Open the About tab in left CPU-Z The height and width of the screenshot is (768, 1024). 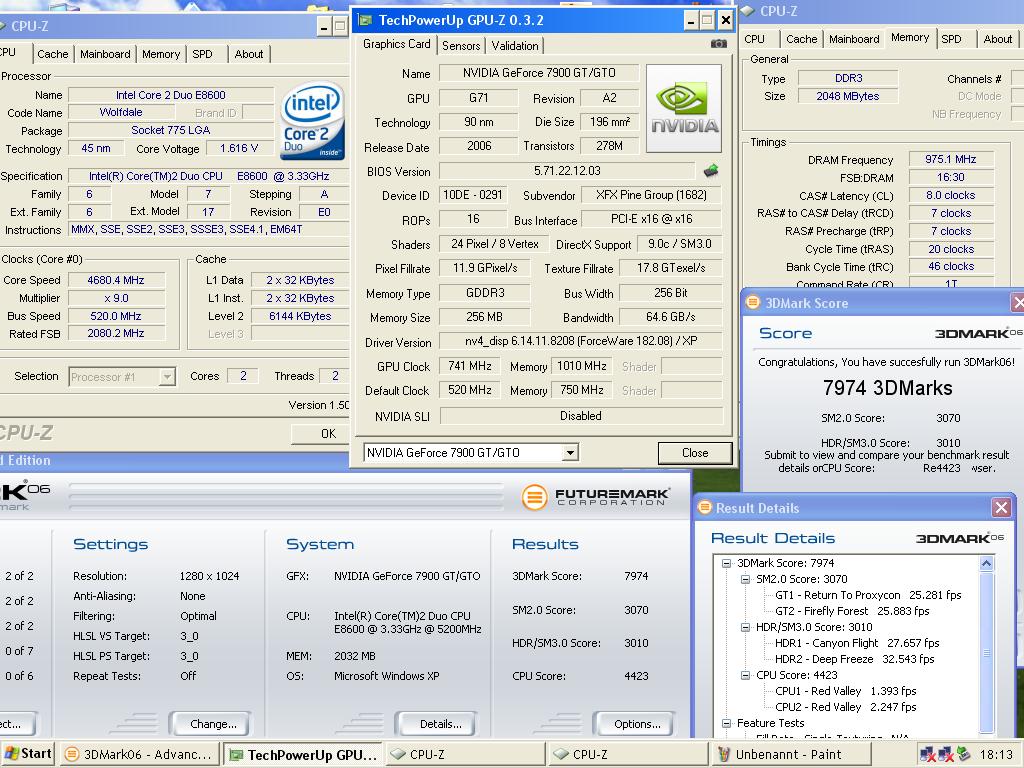click(249, 54)
